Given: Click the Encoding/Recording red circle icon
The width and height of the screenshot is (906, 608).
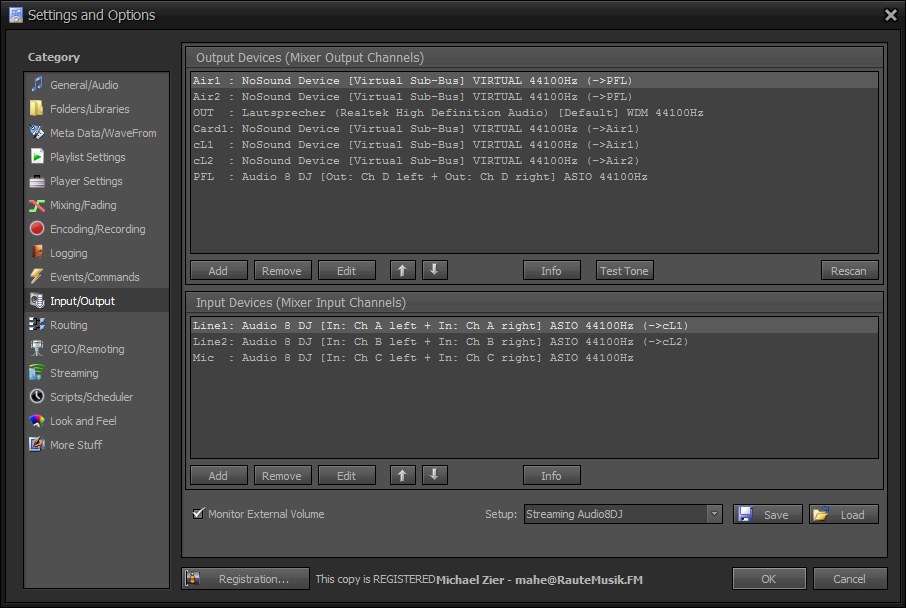Looking at the screenshot, I should point(37,229).
